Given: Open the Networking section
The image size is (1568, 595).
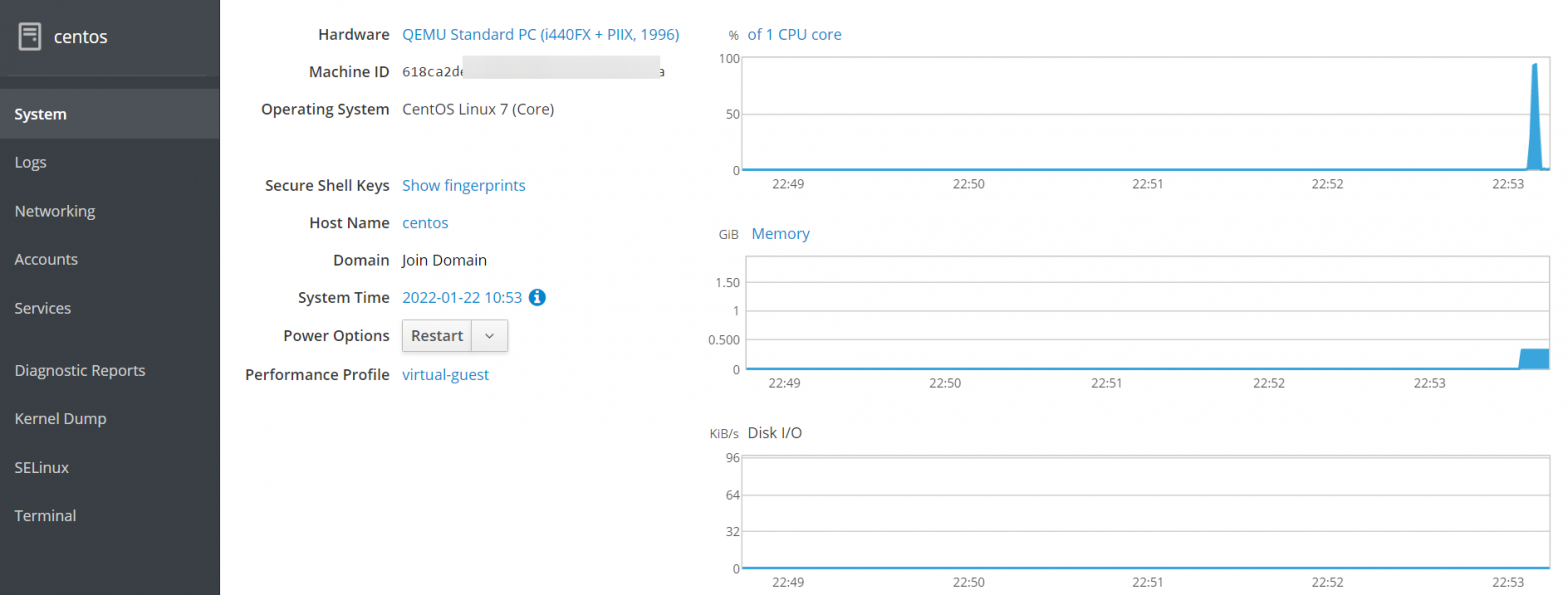Looking at the screenshot, I should (x=54, y=211).
